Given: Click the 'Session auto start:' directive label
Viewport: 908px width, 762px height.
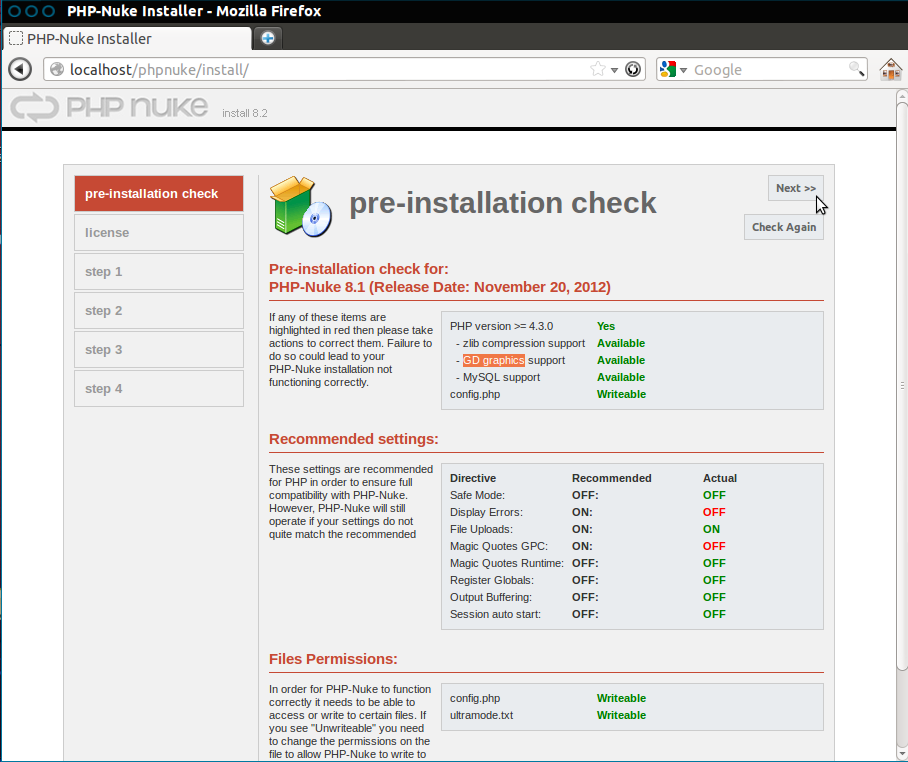Looking at the screenshot, I should coord(495,614).
